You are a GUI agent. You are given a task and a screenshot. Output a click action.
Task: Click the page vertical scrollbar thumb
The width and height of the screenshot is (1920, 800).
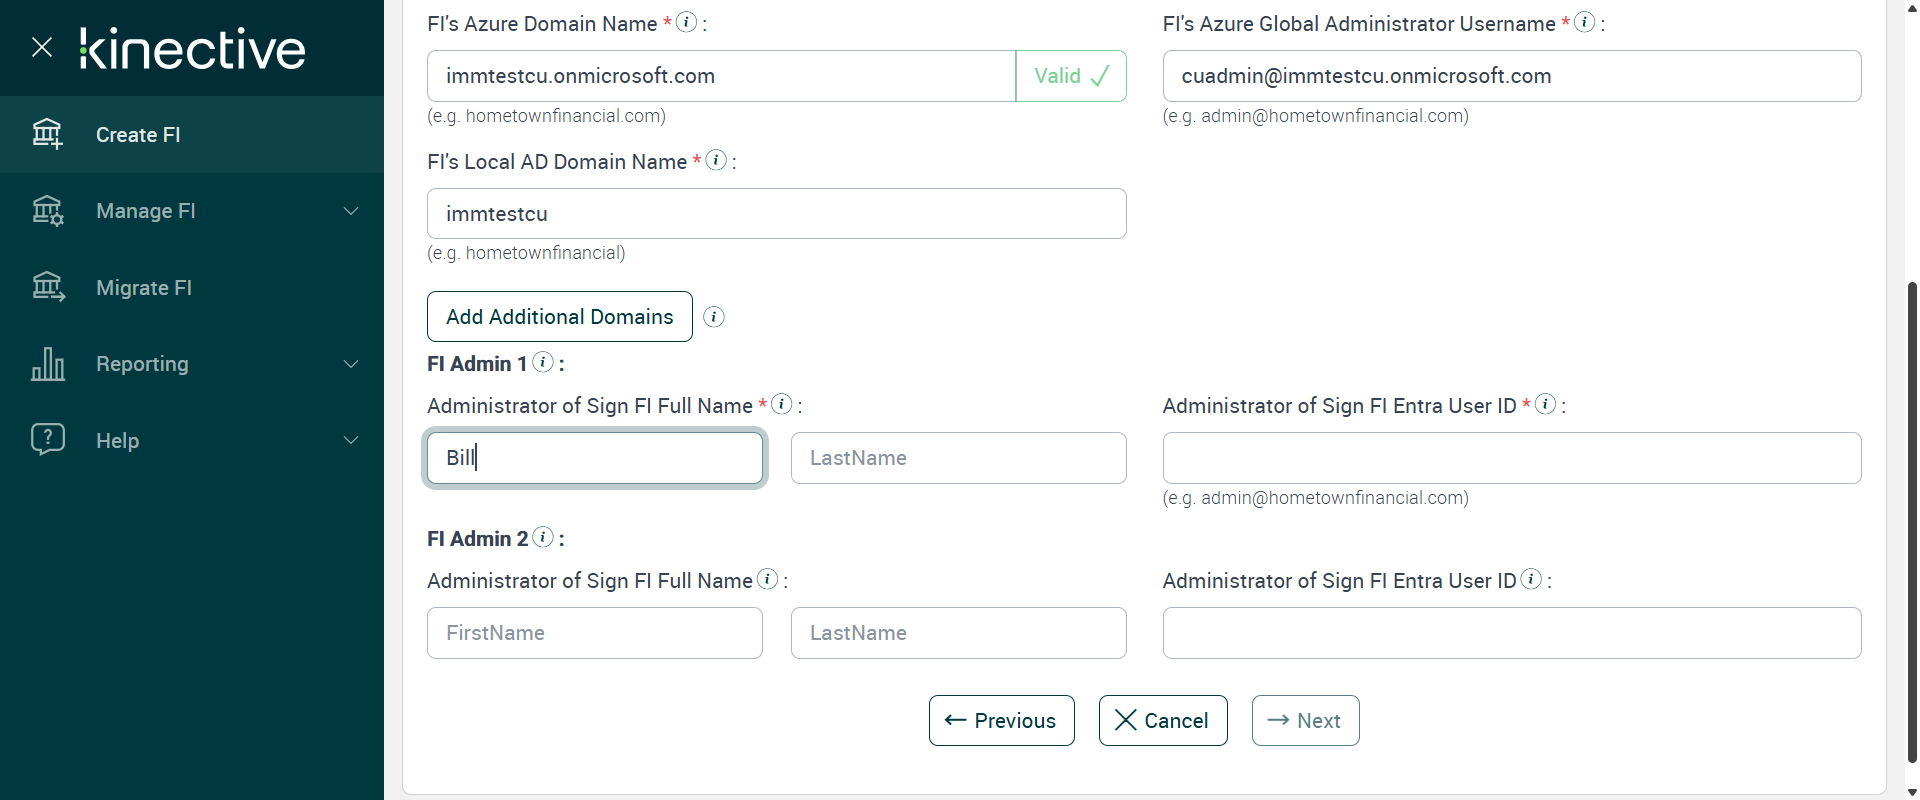coord(1912,520)
